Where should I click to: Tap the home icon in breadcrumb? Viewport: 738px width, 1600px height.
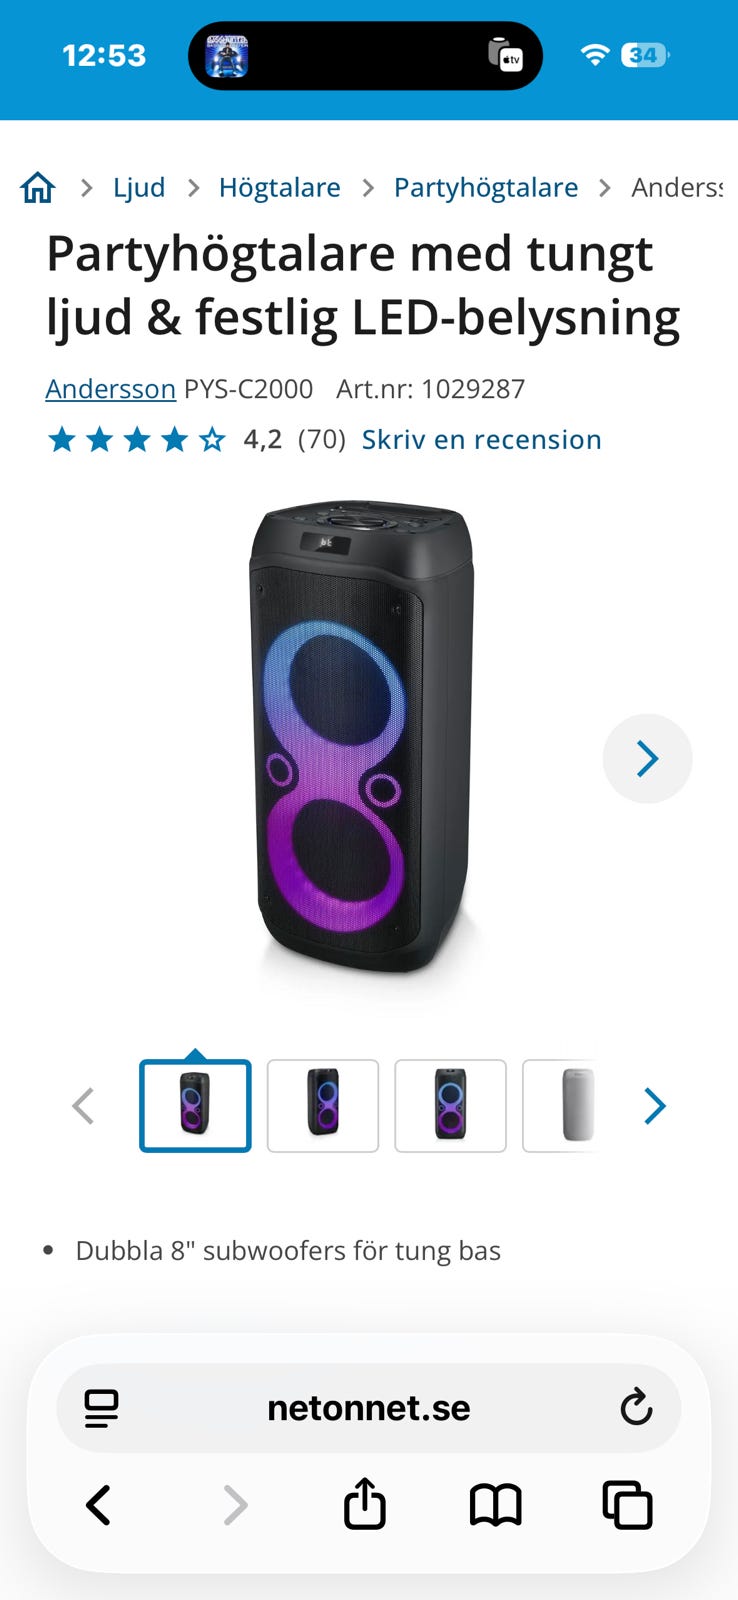pos(38,187)
